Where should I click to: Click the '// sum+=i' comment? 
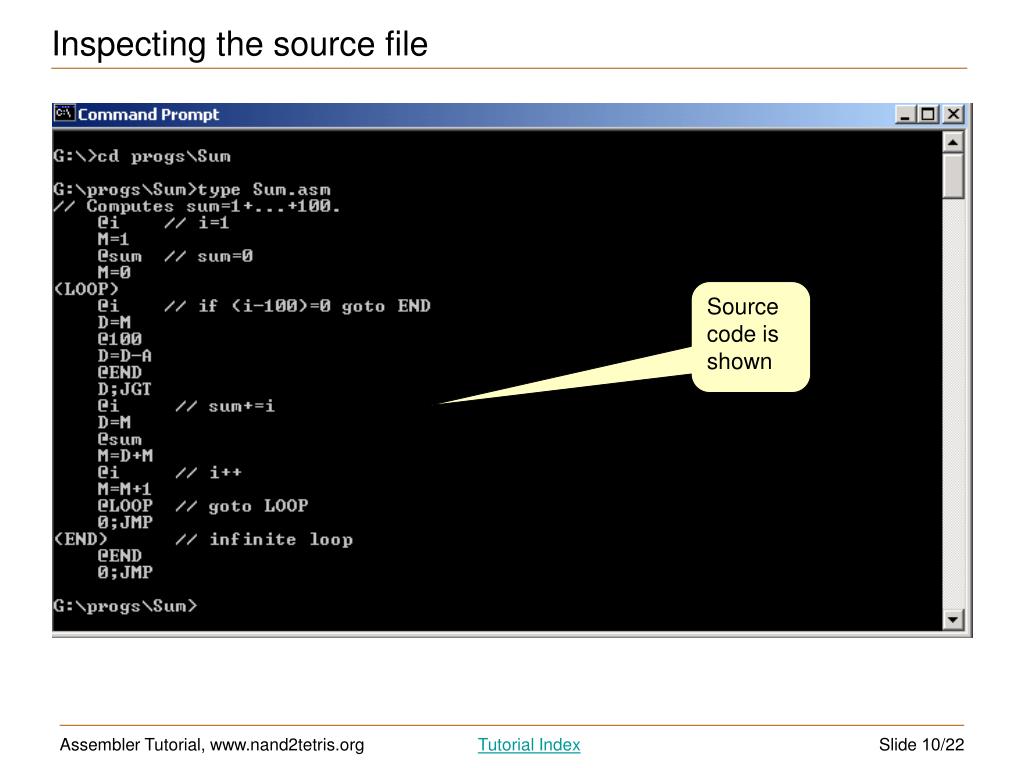tap(225, 406)
